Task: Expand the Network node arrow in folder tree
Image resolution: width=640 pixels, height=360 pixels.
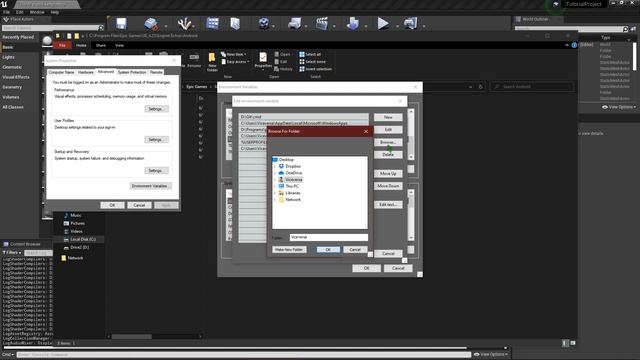Action: pyautogui.click(x=275, y=200)
